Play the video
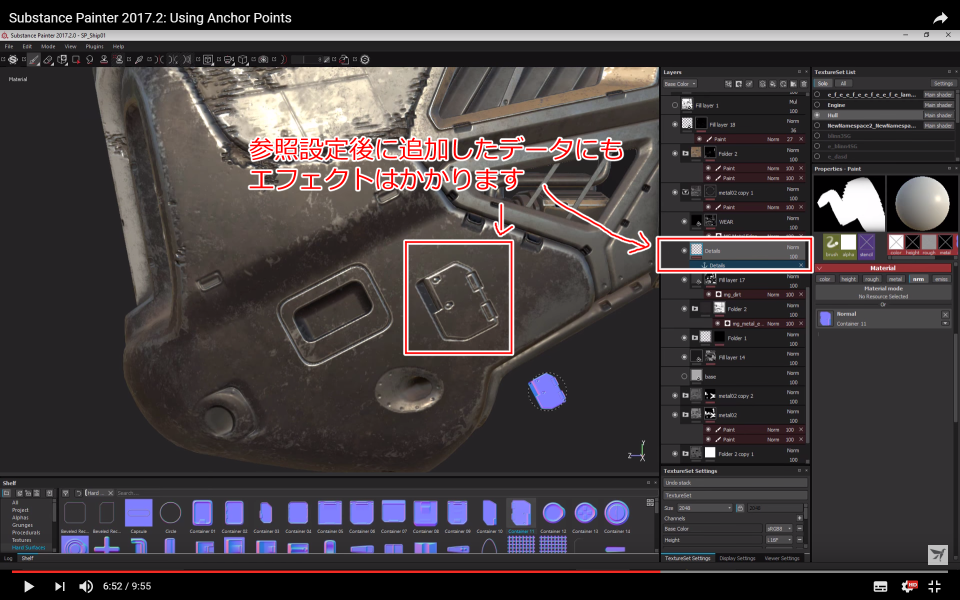The width and height of the screenshot is (960, 600). tap(28, 586)
